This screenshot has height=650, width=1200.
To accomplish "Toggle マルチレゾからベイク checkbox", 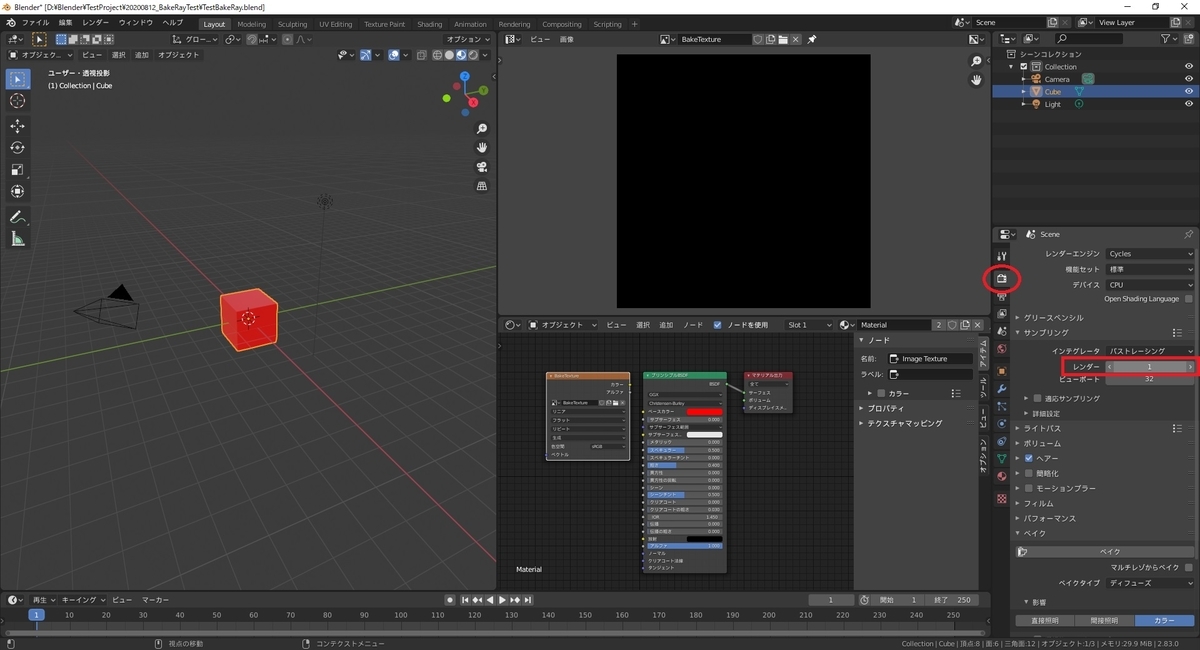I will pyautogui.click(x=1188, y=567).
